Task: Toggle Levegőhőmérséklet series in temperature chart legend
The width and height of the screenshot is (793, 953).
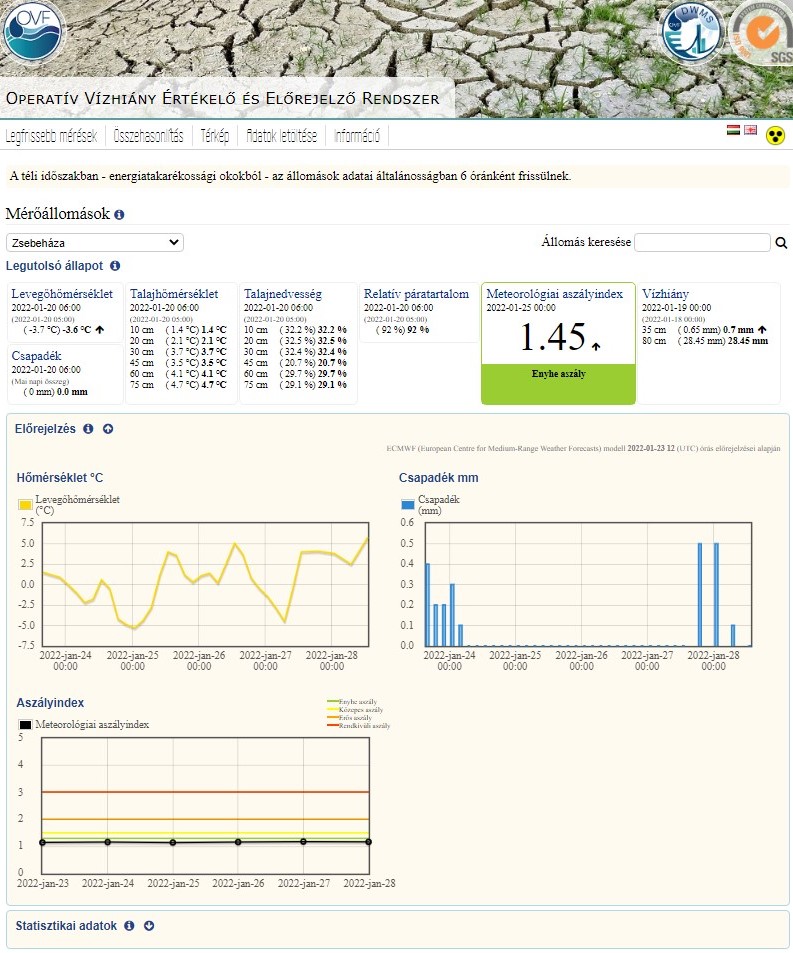Action: [x=26, y=505]
